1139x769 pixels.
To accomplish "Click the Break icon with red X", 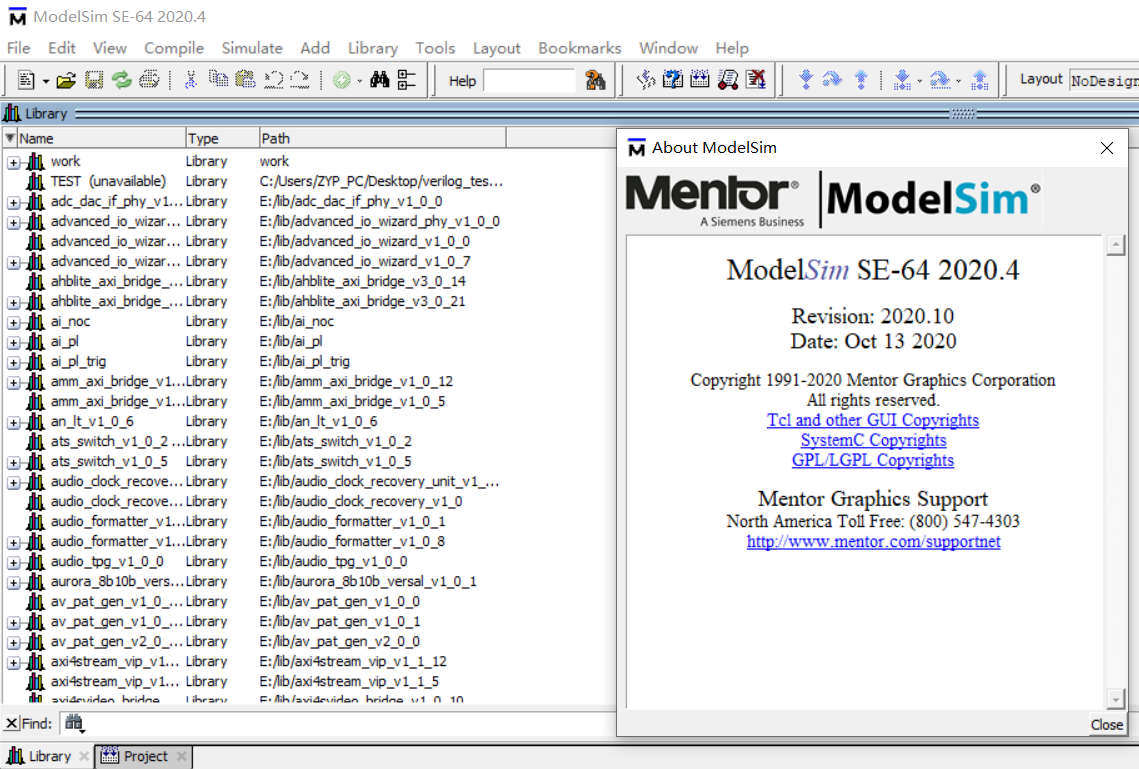I will pos(755,80).
